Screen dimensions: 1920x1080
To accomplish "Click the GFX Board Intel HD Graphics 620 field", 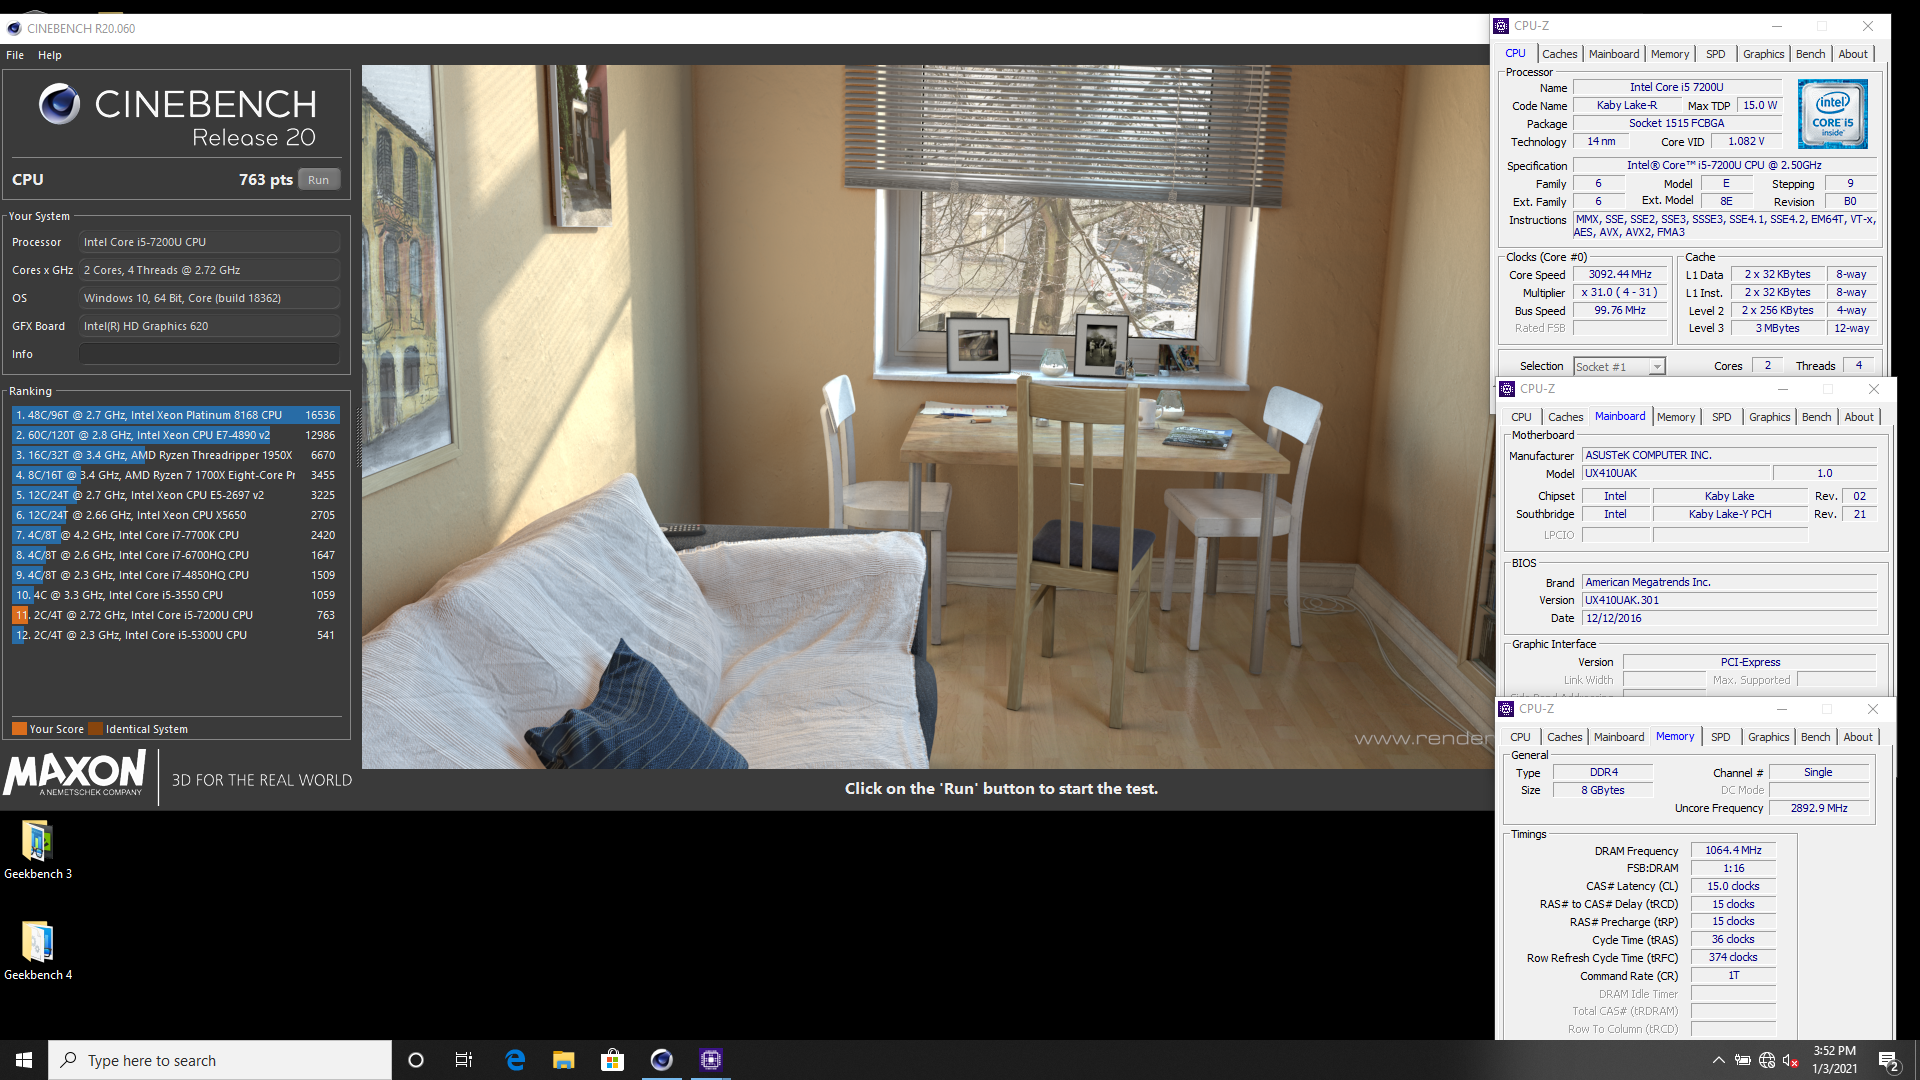I will 209,326.
